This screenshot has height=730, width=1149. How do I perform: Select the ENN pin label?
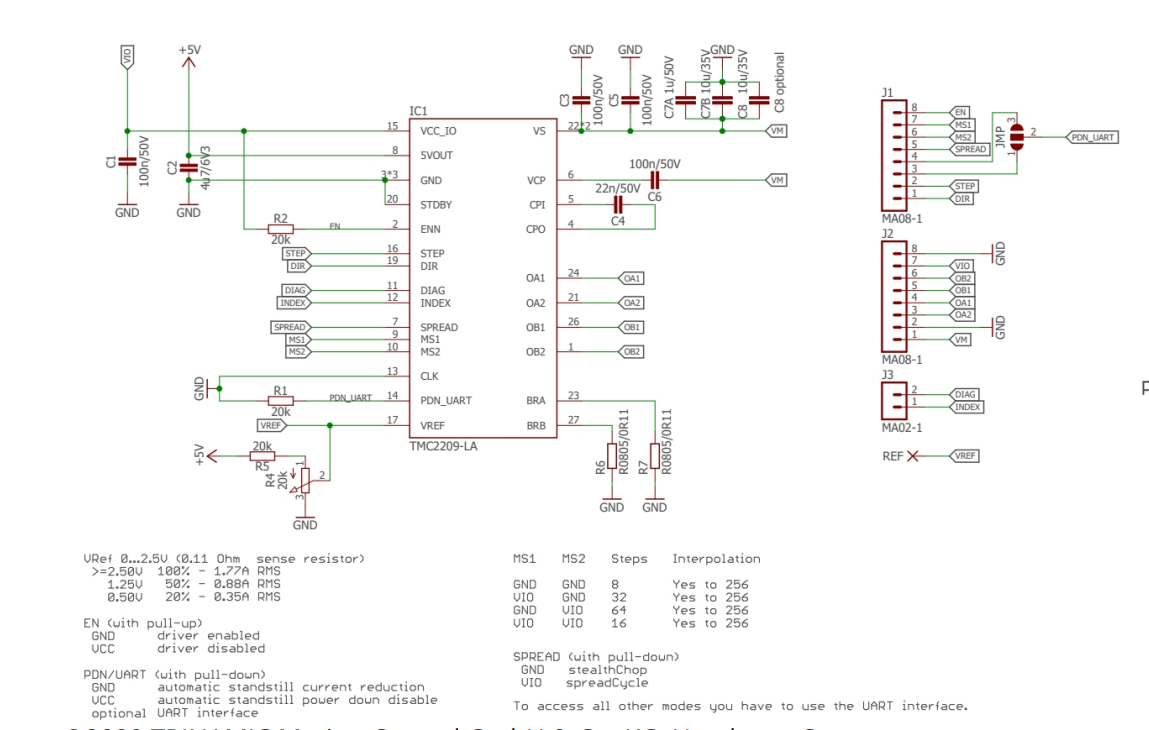pos(430,229)
